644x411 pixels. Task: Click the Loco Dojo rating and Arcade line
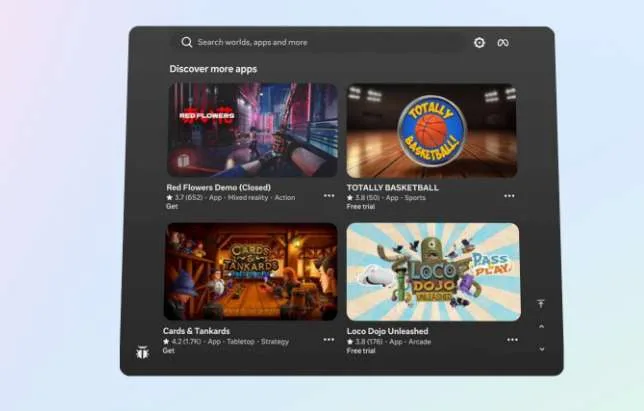click(x=389, y=342)
